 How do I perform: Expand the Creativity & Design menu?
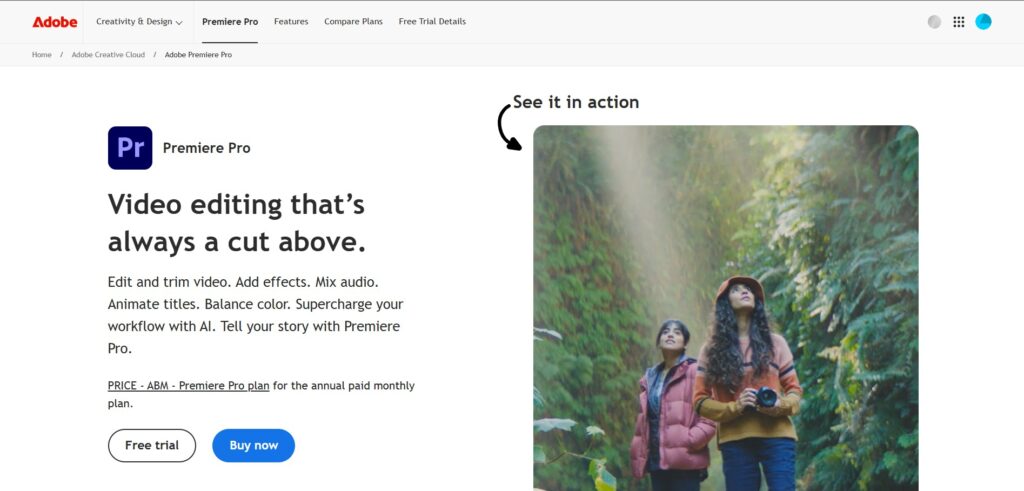pos(139,22)
